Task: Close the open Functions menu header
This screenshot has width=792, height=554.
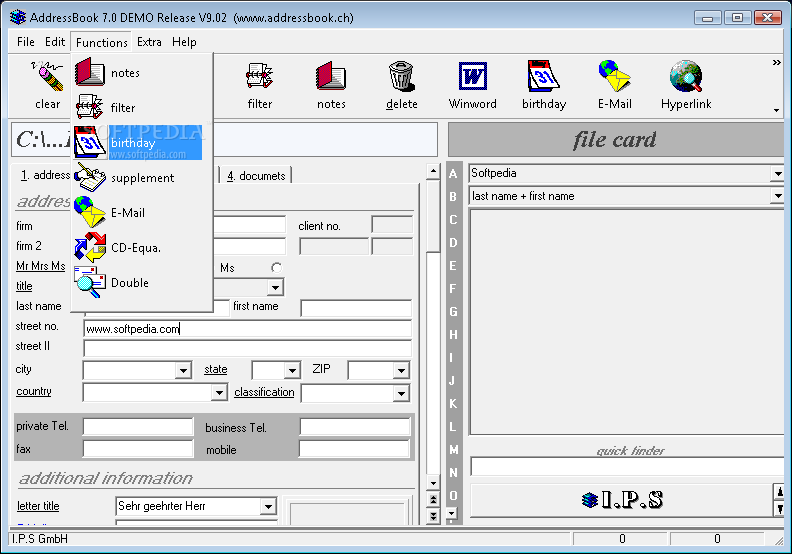Action: (101, 42)
